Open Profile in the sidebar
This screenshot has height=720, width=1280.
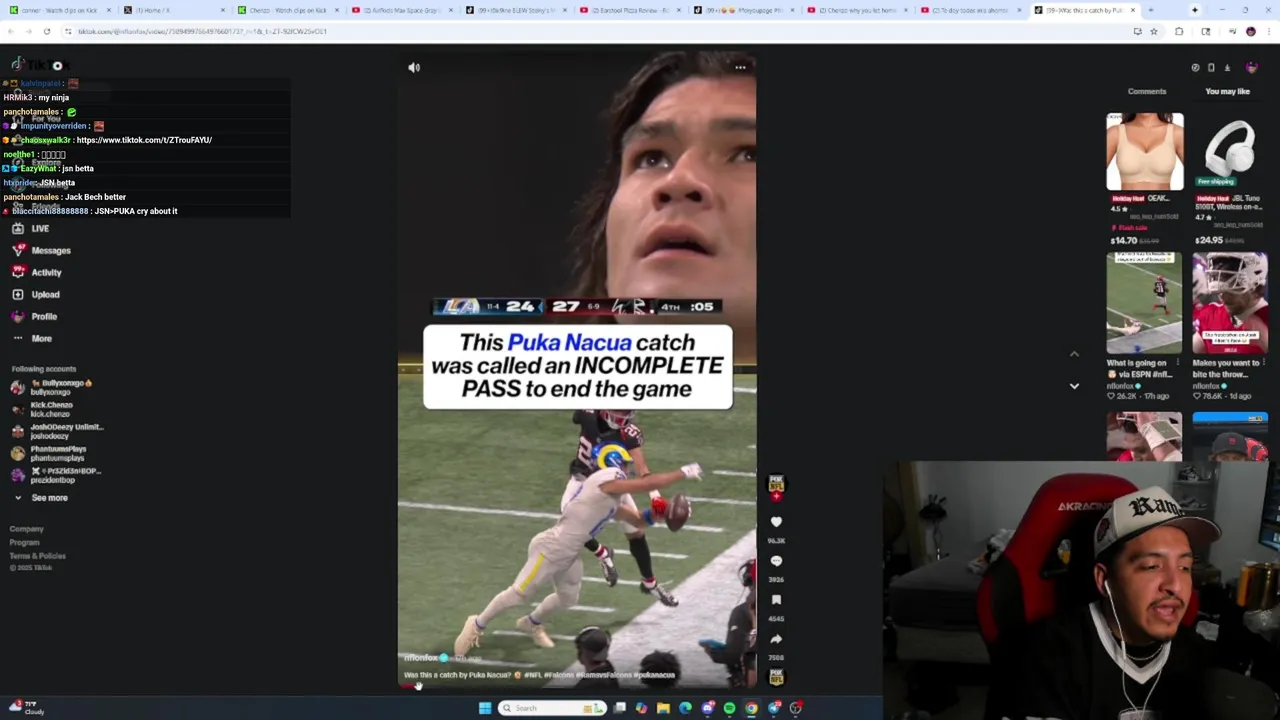coord(34,316)
